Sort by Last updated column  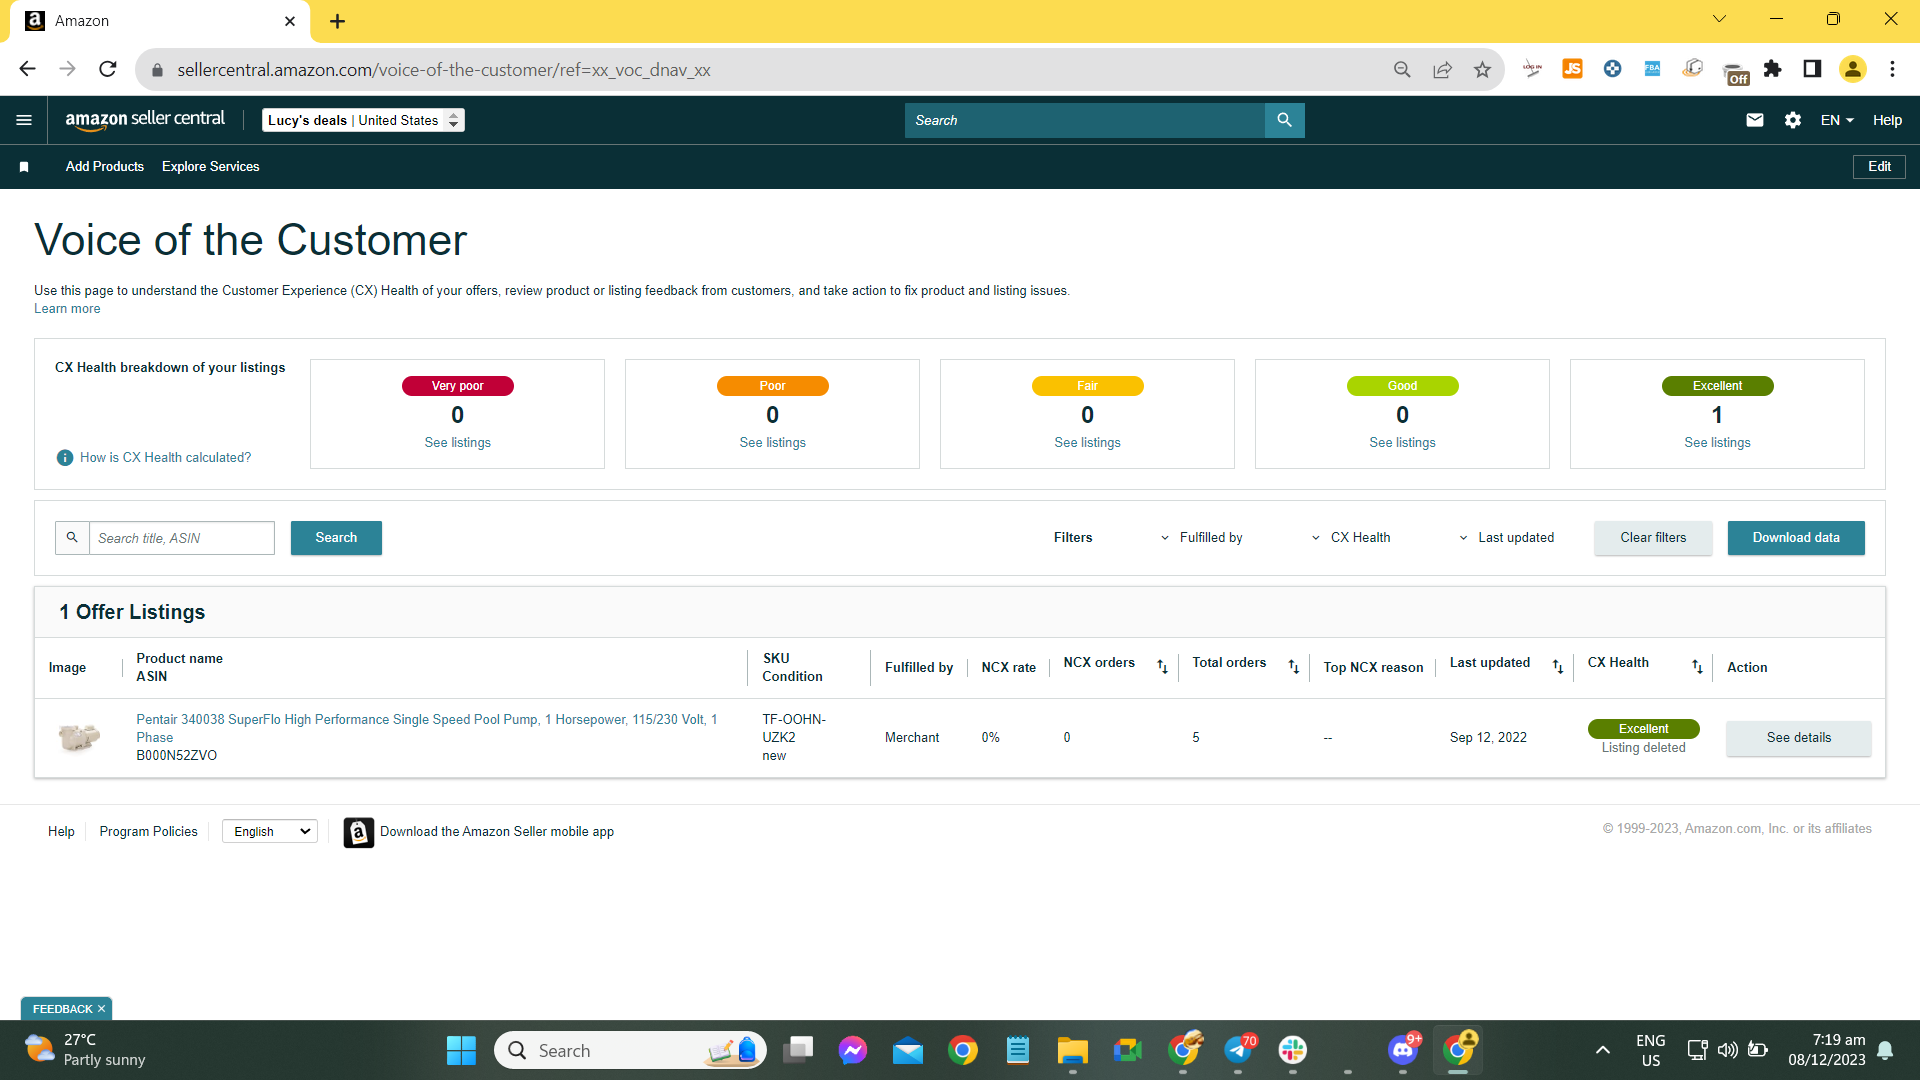(1557, 667)
